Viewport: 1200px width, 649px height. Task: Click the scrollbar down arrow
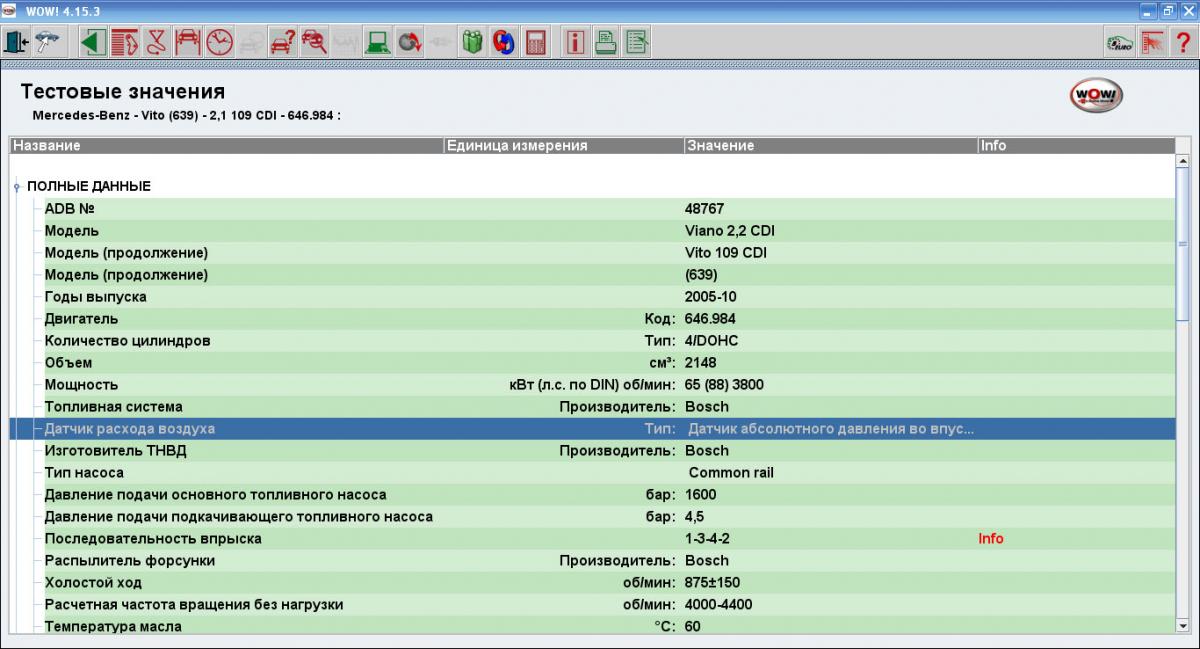tap(1183, 627)
